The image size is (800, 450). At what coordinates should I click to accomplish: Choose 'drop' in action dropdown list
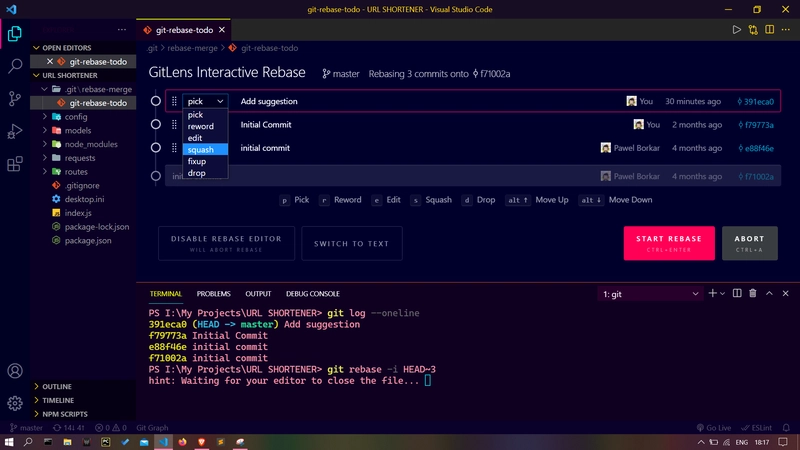click(x=205, y=173)
